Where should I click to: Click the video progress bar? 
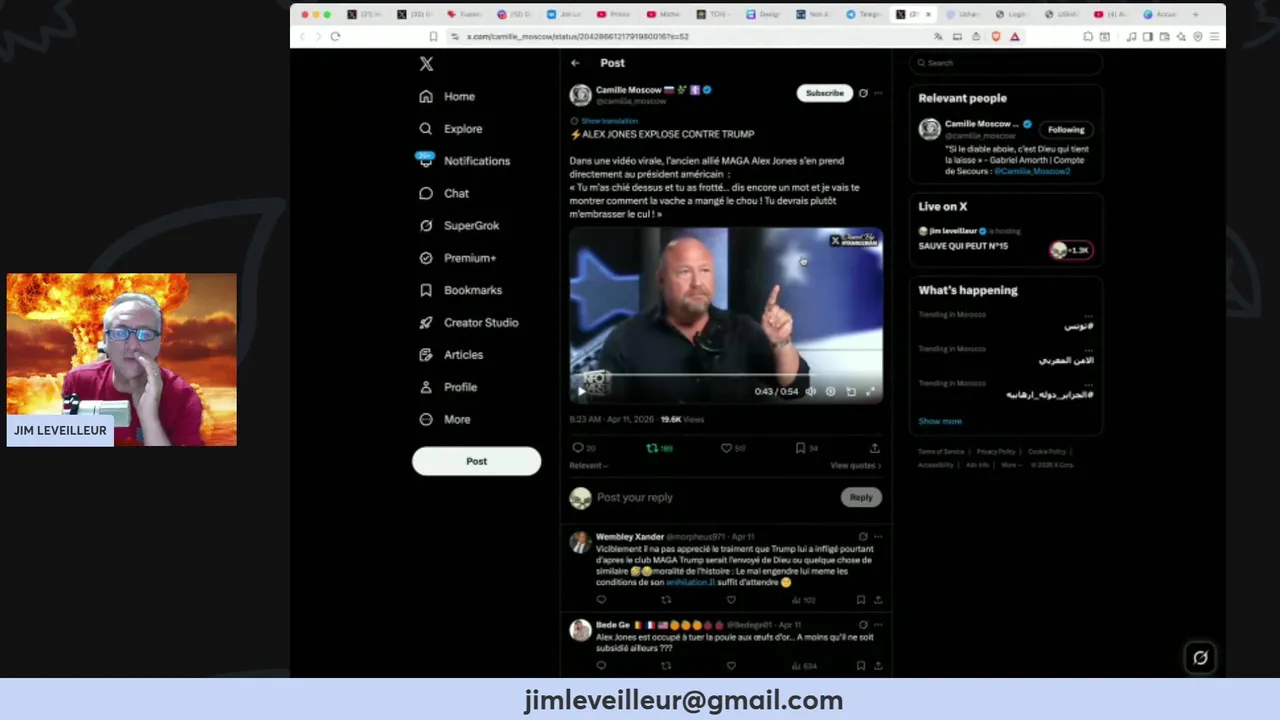[726, 377]
